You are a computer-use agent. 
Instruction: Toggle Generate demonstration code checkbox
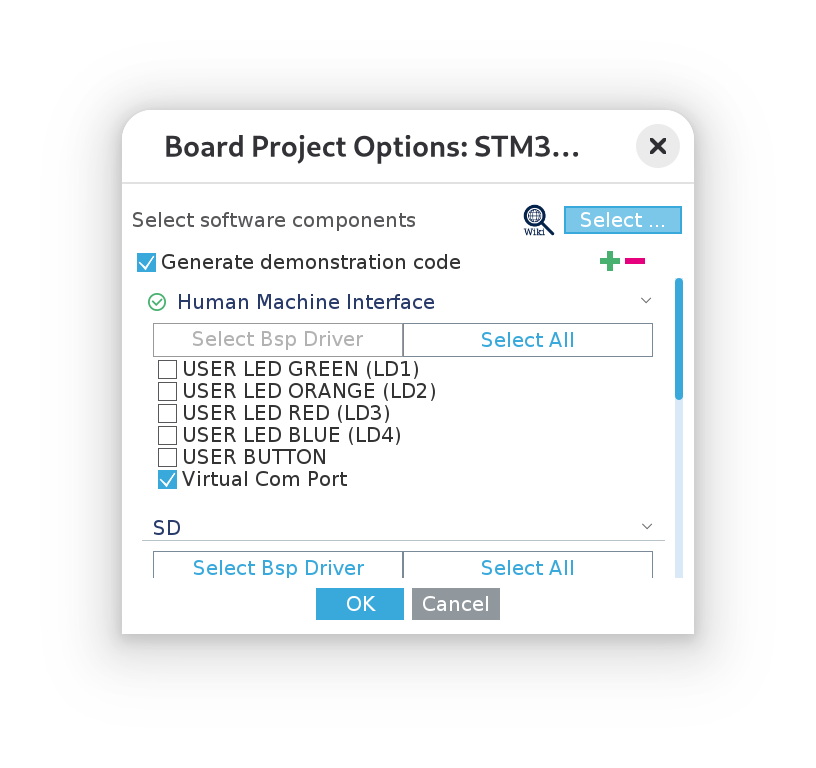pyautogui.click(x=147, y=263)
